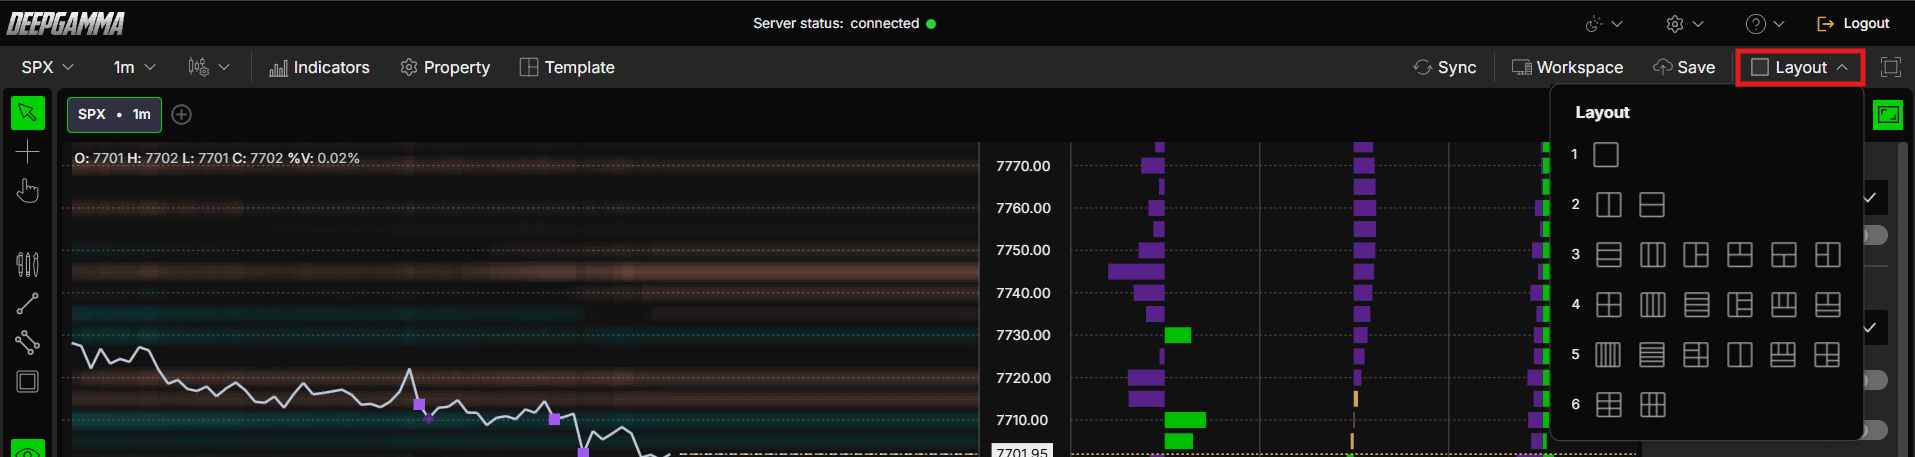Click the Layout panel heading
The image size is (1915, 457).
click(1602, 113)
